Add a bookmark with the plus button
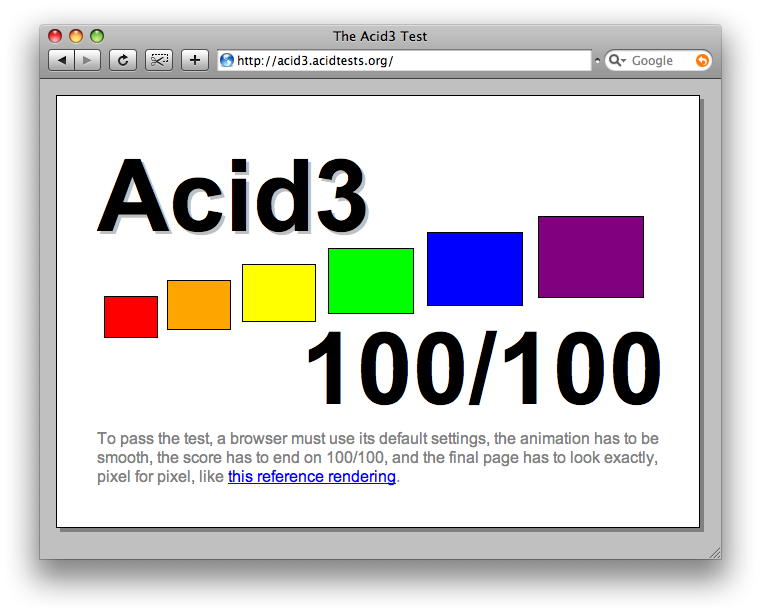This screenshot has height=614, width=761. click(195, 60)
